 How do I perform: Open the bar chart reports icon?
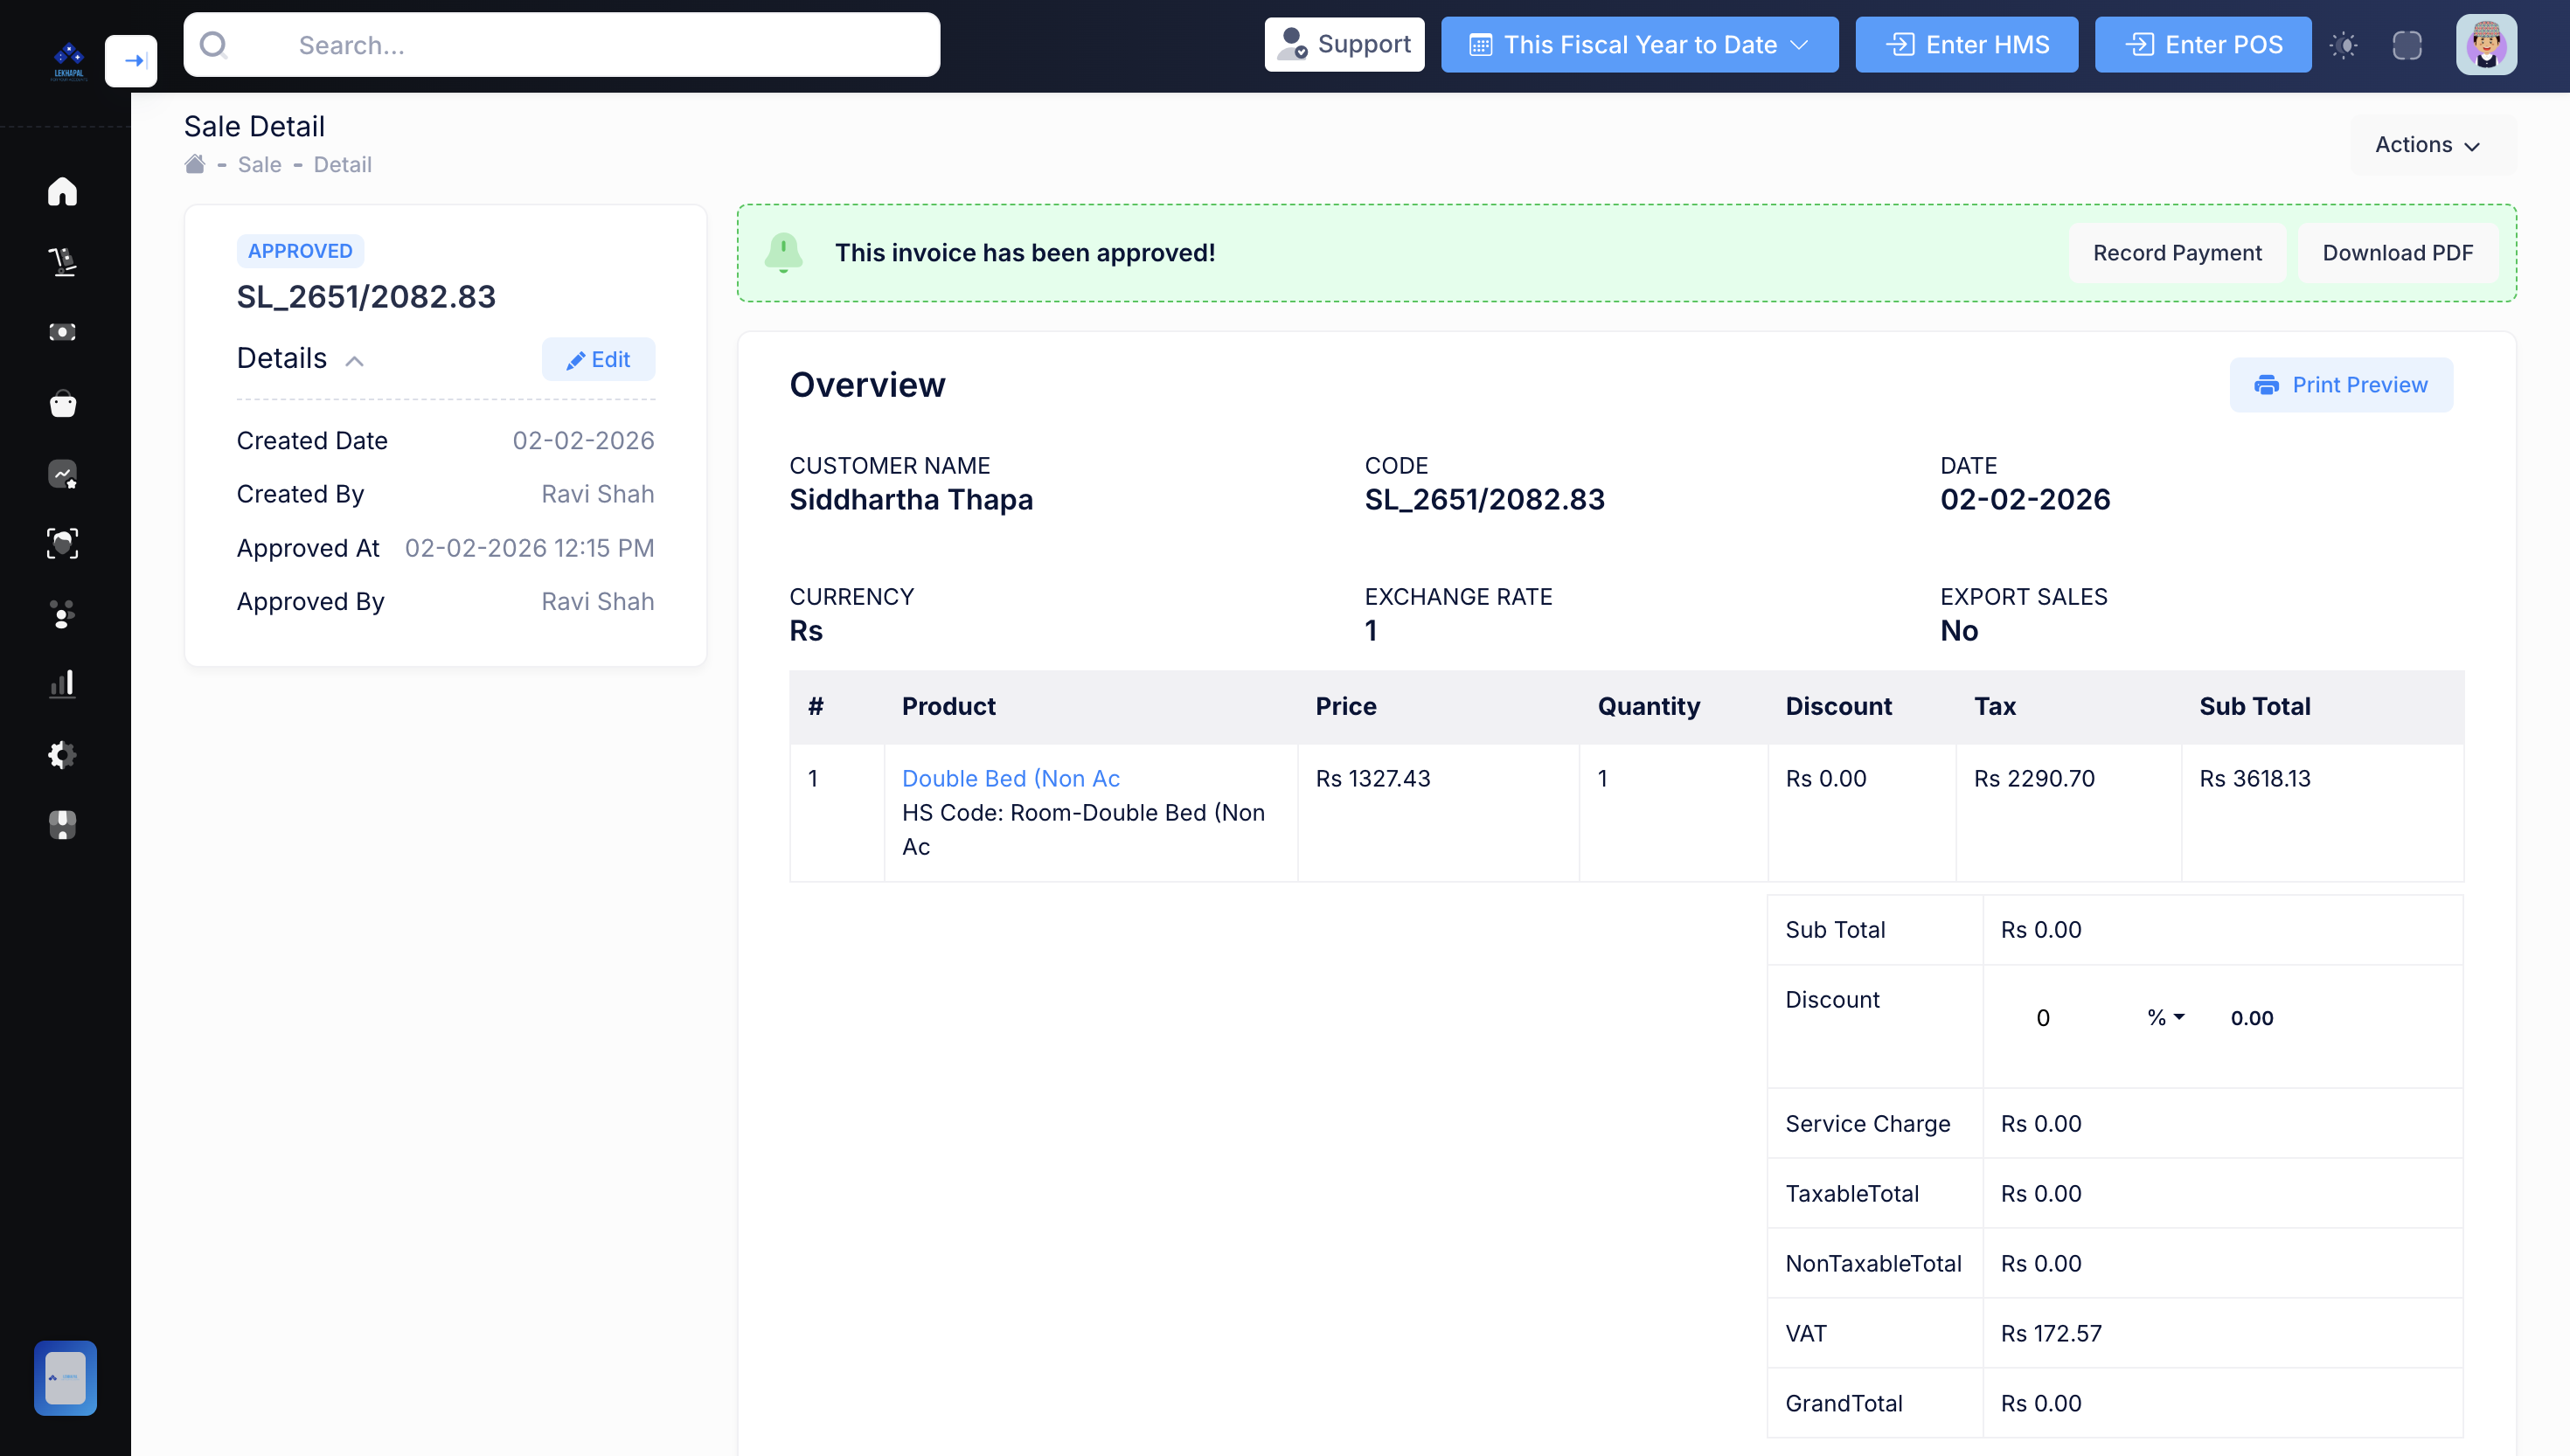click(62, 684)
